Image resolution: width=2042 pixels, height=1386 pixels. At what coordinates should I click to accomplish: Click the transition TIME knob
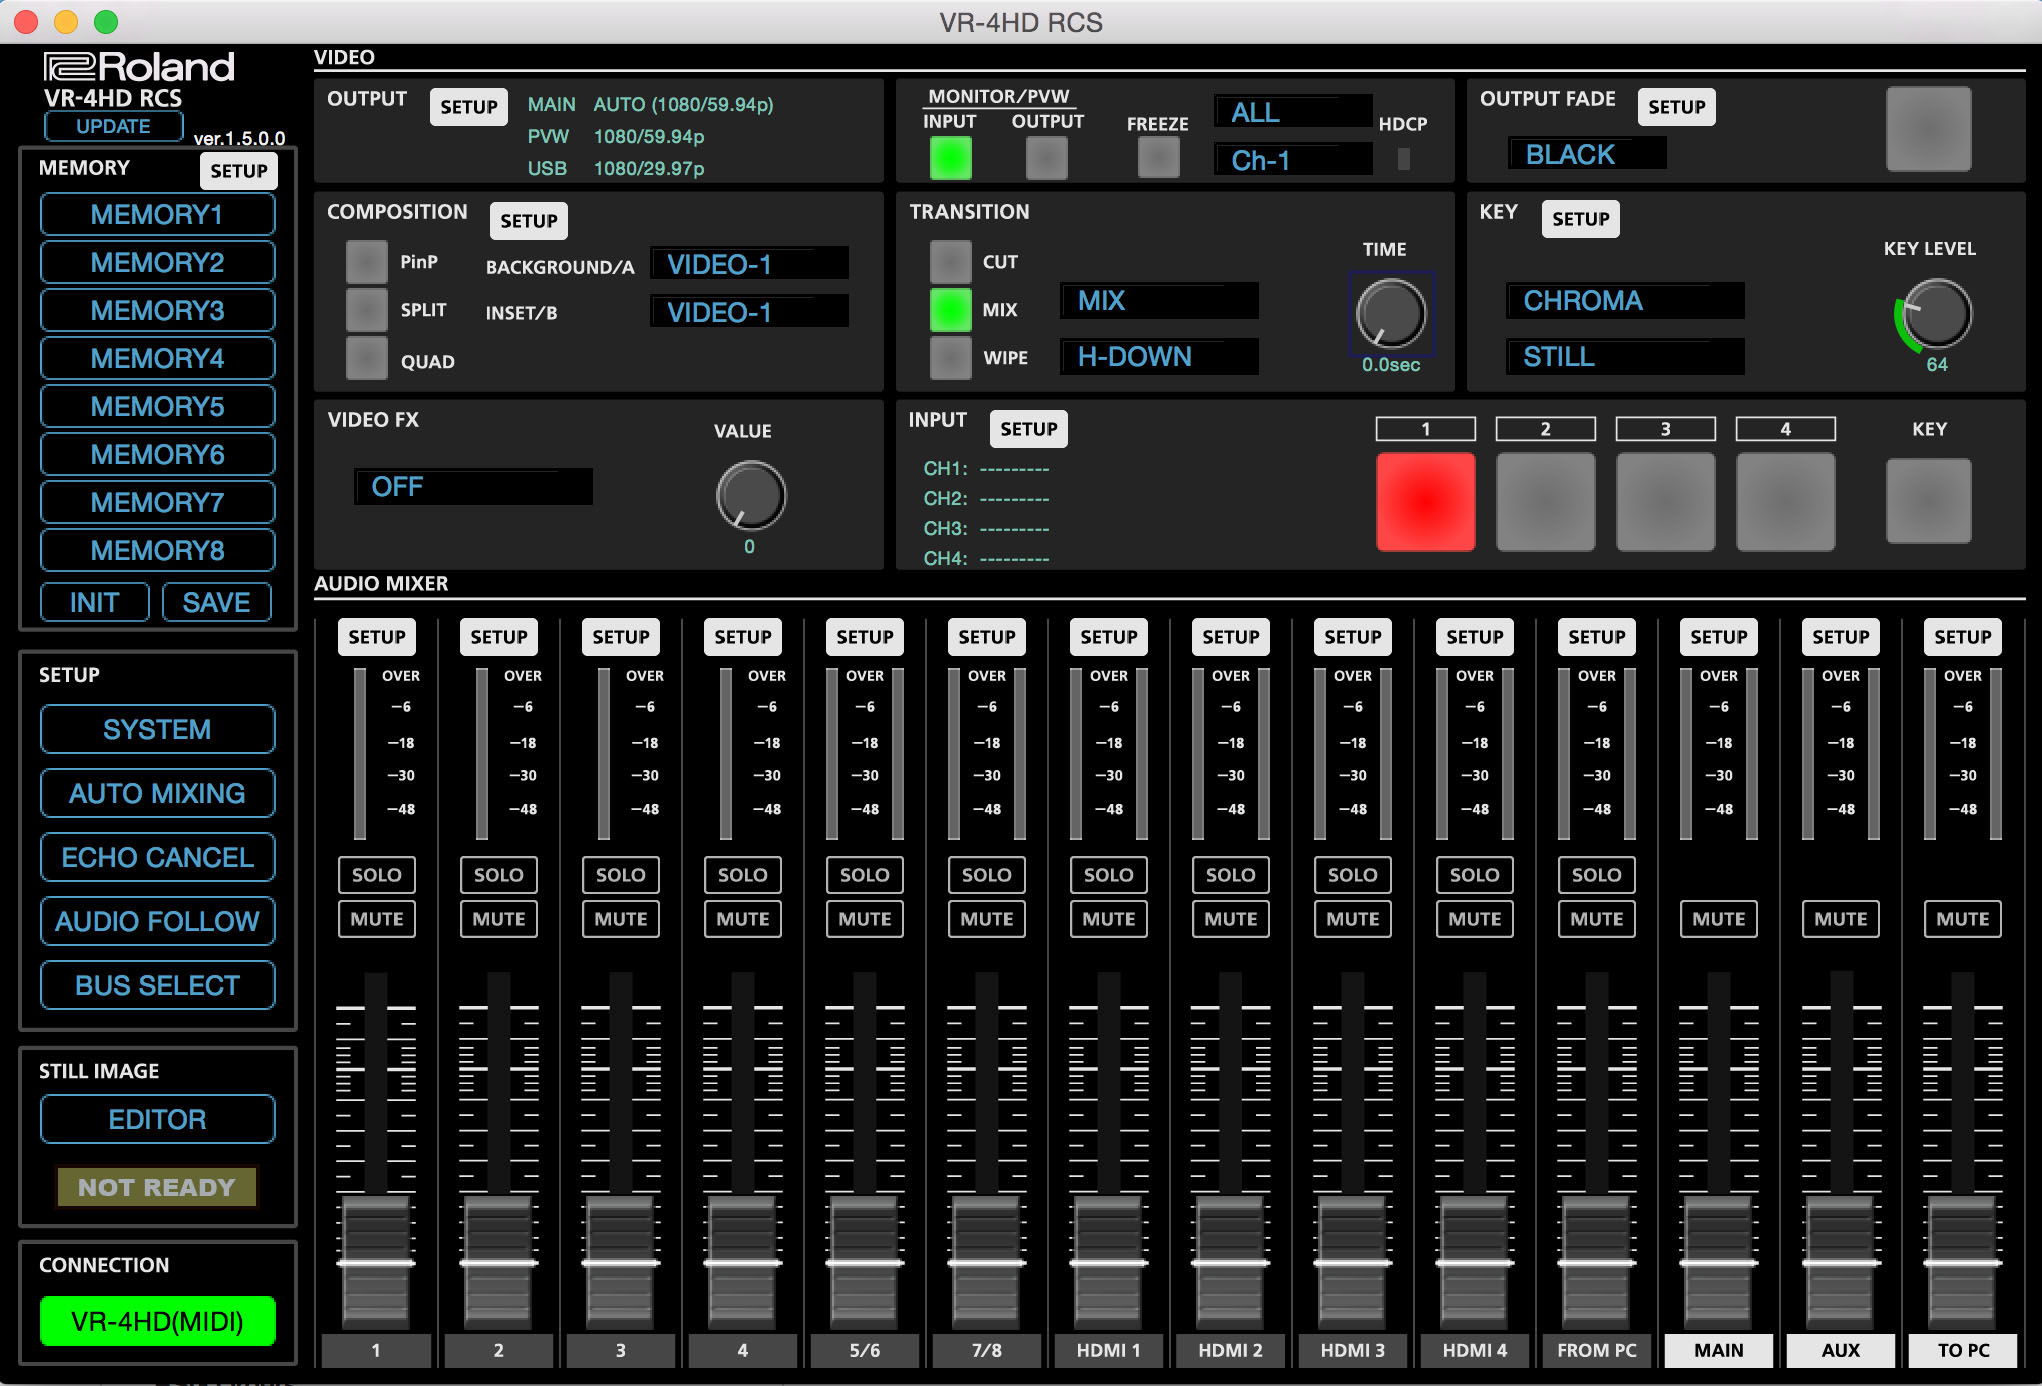coord(1390,313)
